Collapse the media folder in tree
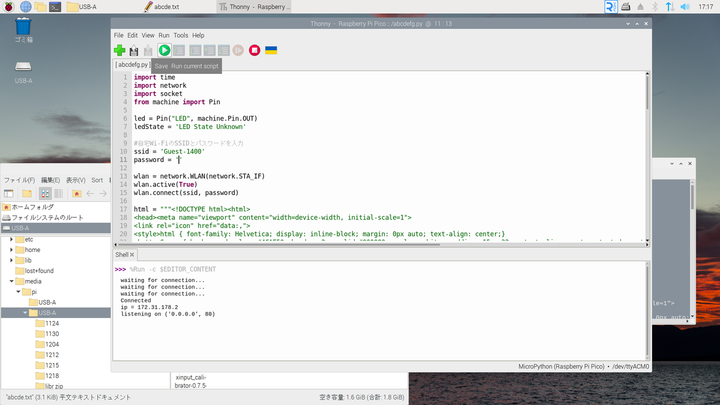This screenshot has width=720, height=405. pos(12,281)
